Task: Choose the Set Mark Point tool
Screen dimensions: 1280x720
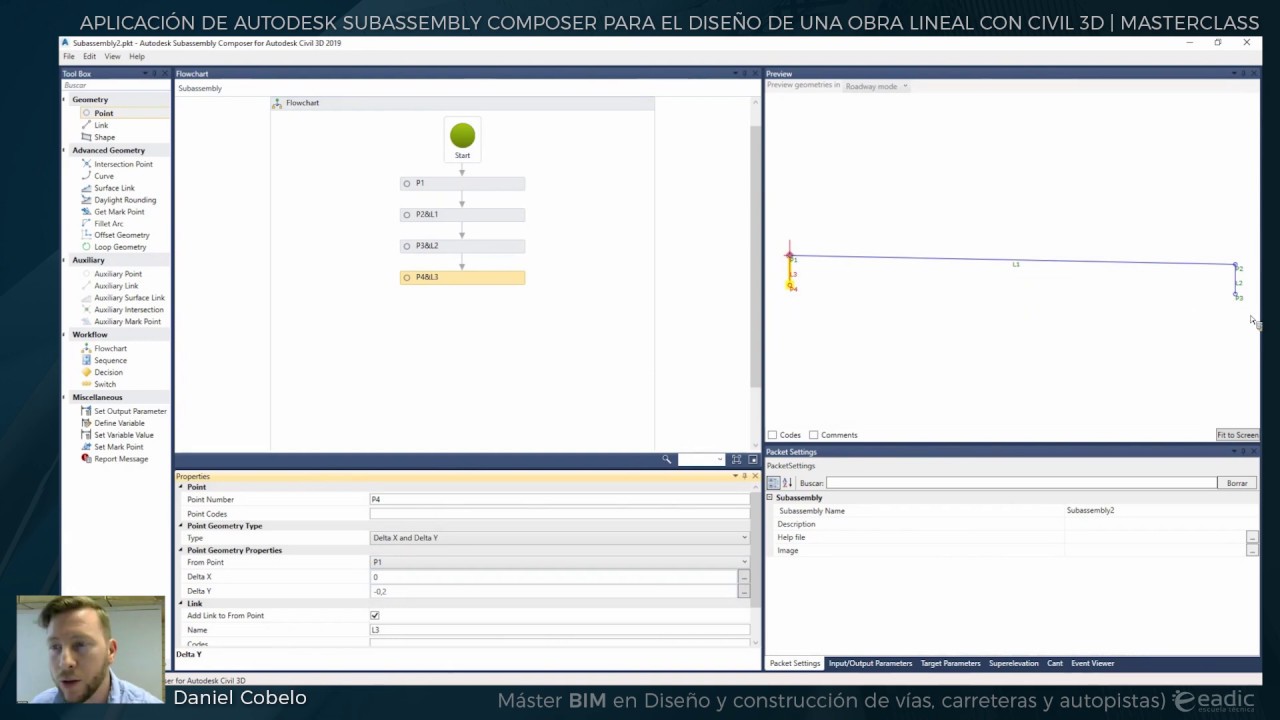Action: 118,447
